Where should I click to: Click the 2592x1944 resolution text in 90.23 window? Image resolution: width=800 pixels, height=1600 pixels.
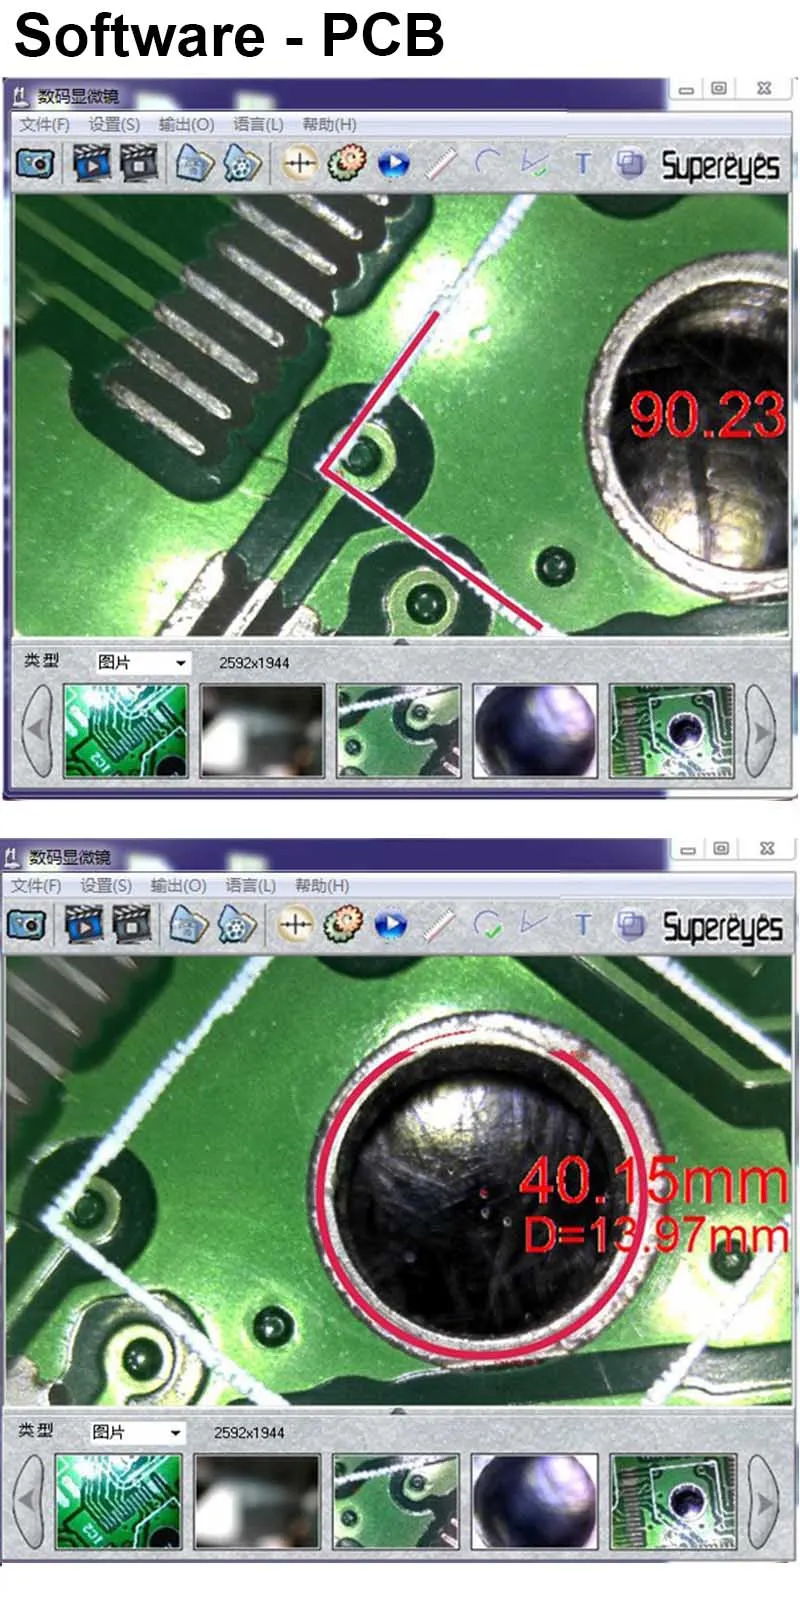pyautogui.click(x=254, y=663)
